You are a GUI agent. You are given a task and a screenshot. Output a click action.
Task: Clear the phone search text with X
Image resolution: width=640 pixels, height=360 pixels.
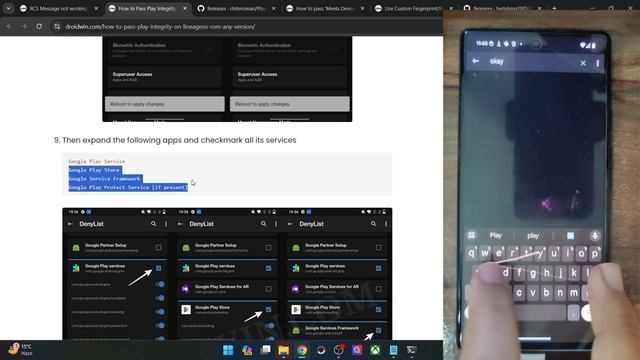(x=583, y=63)
